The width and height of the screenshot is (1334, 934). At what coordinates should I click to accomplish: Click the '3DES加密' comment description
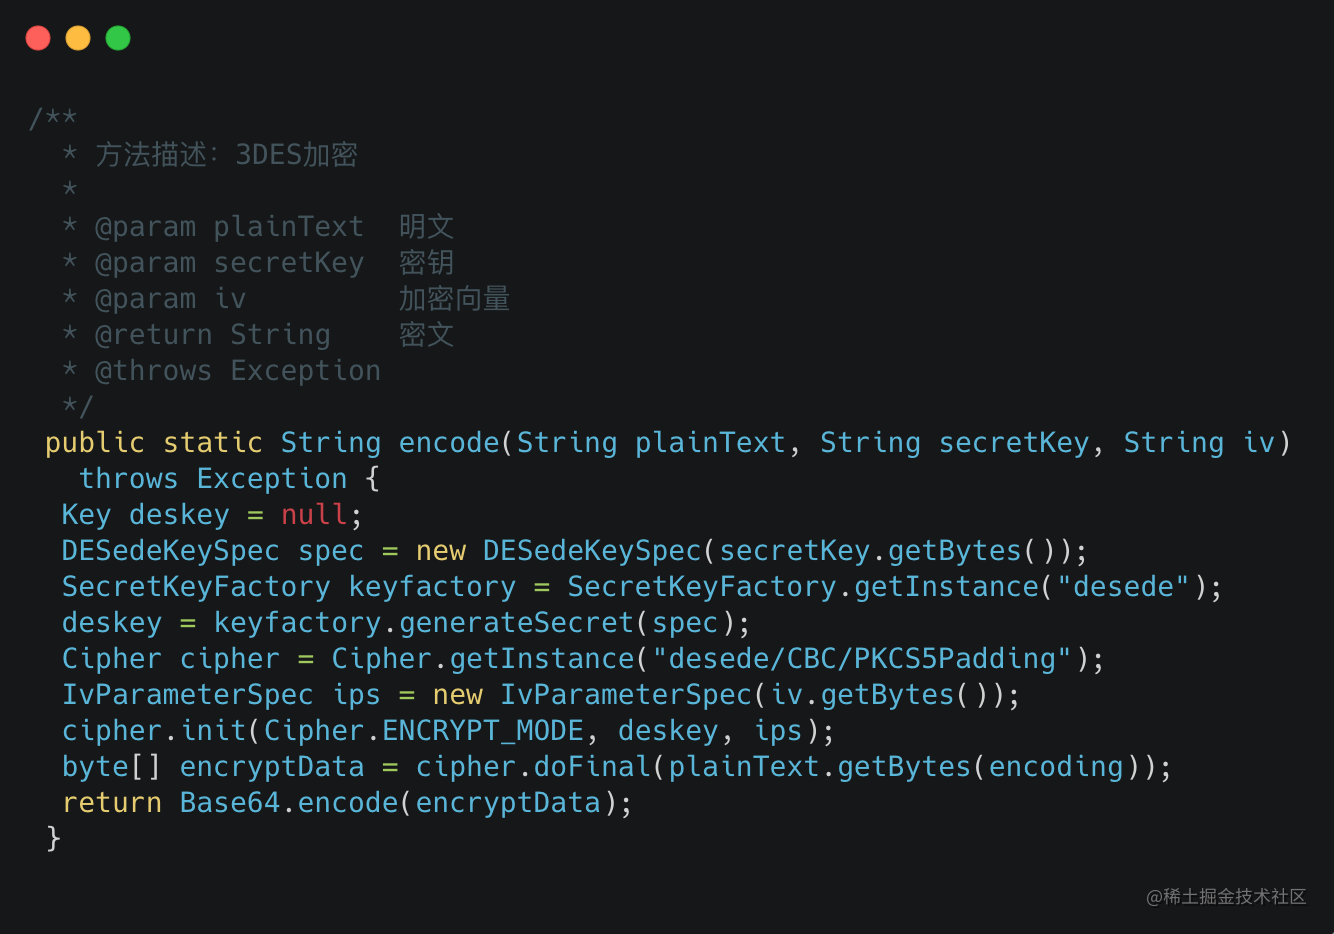[296, 154]
